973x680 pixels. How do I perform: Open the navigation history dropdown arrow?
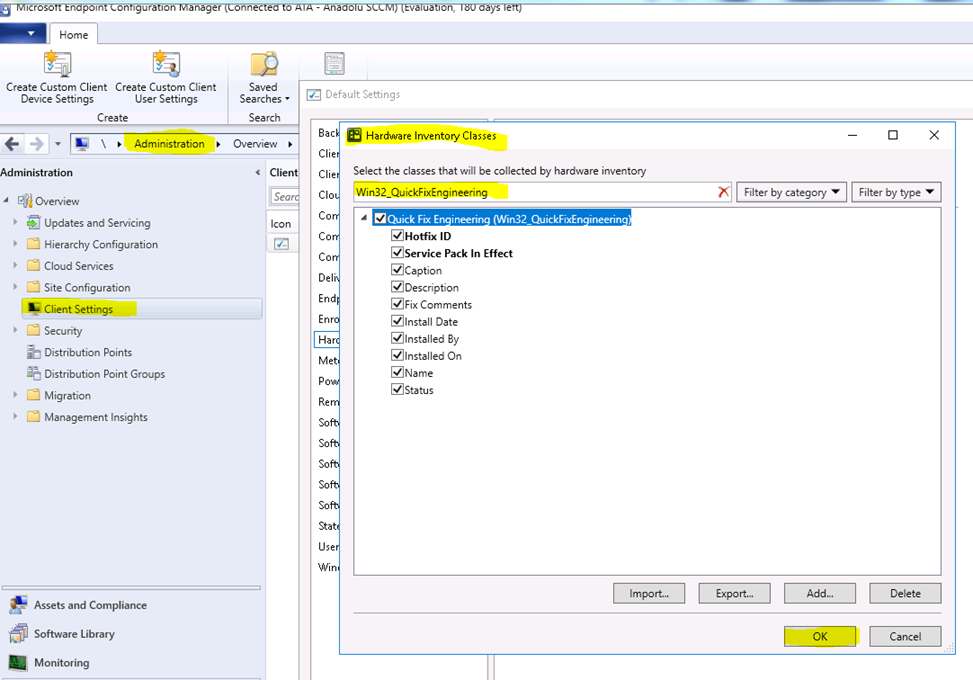click(x=58, y=144)
